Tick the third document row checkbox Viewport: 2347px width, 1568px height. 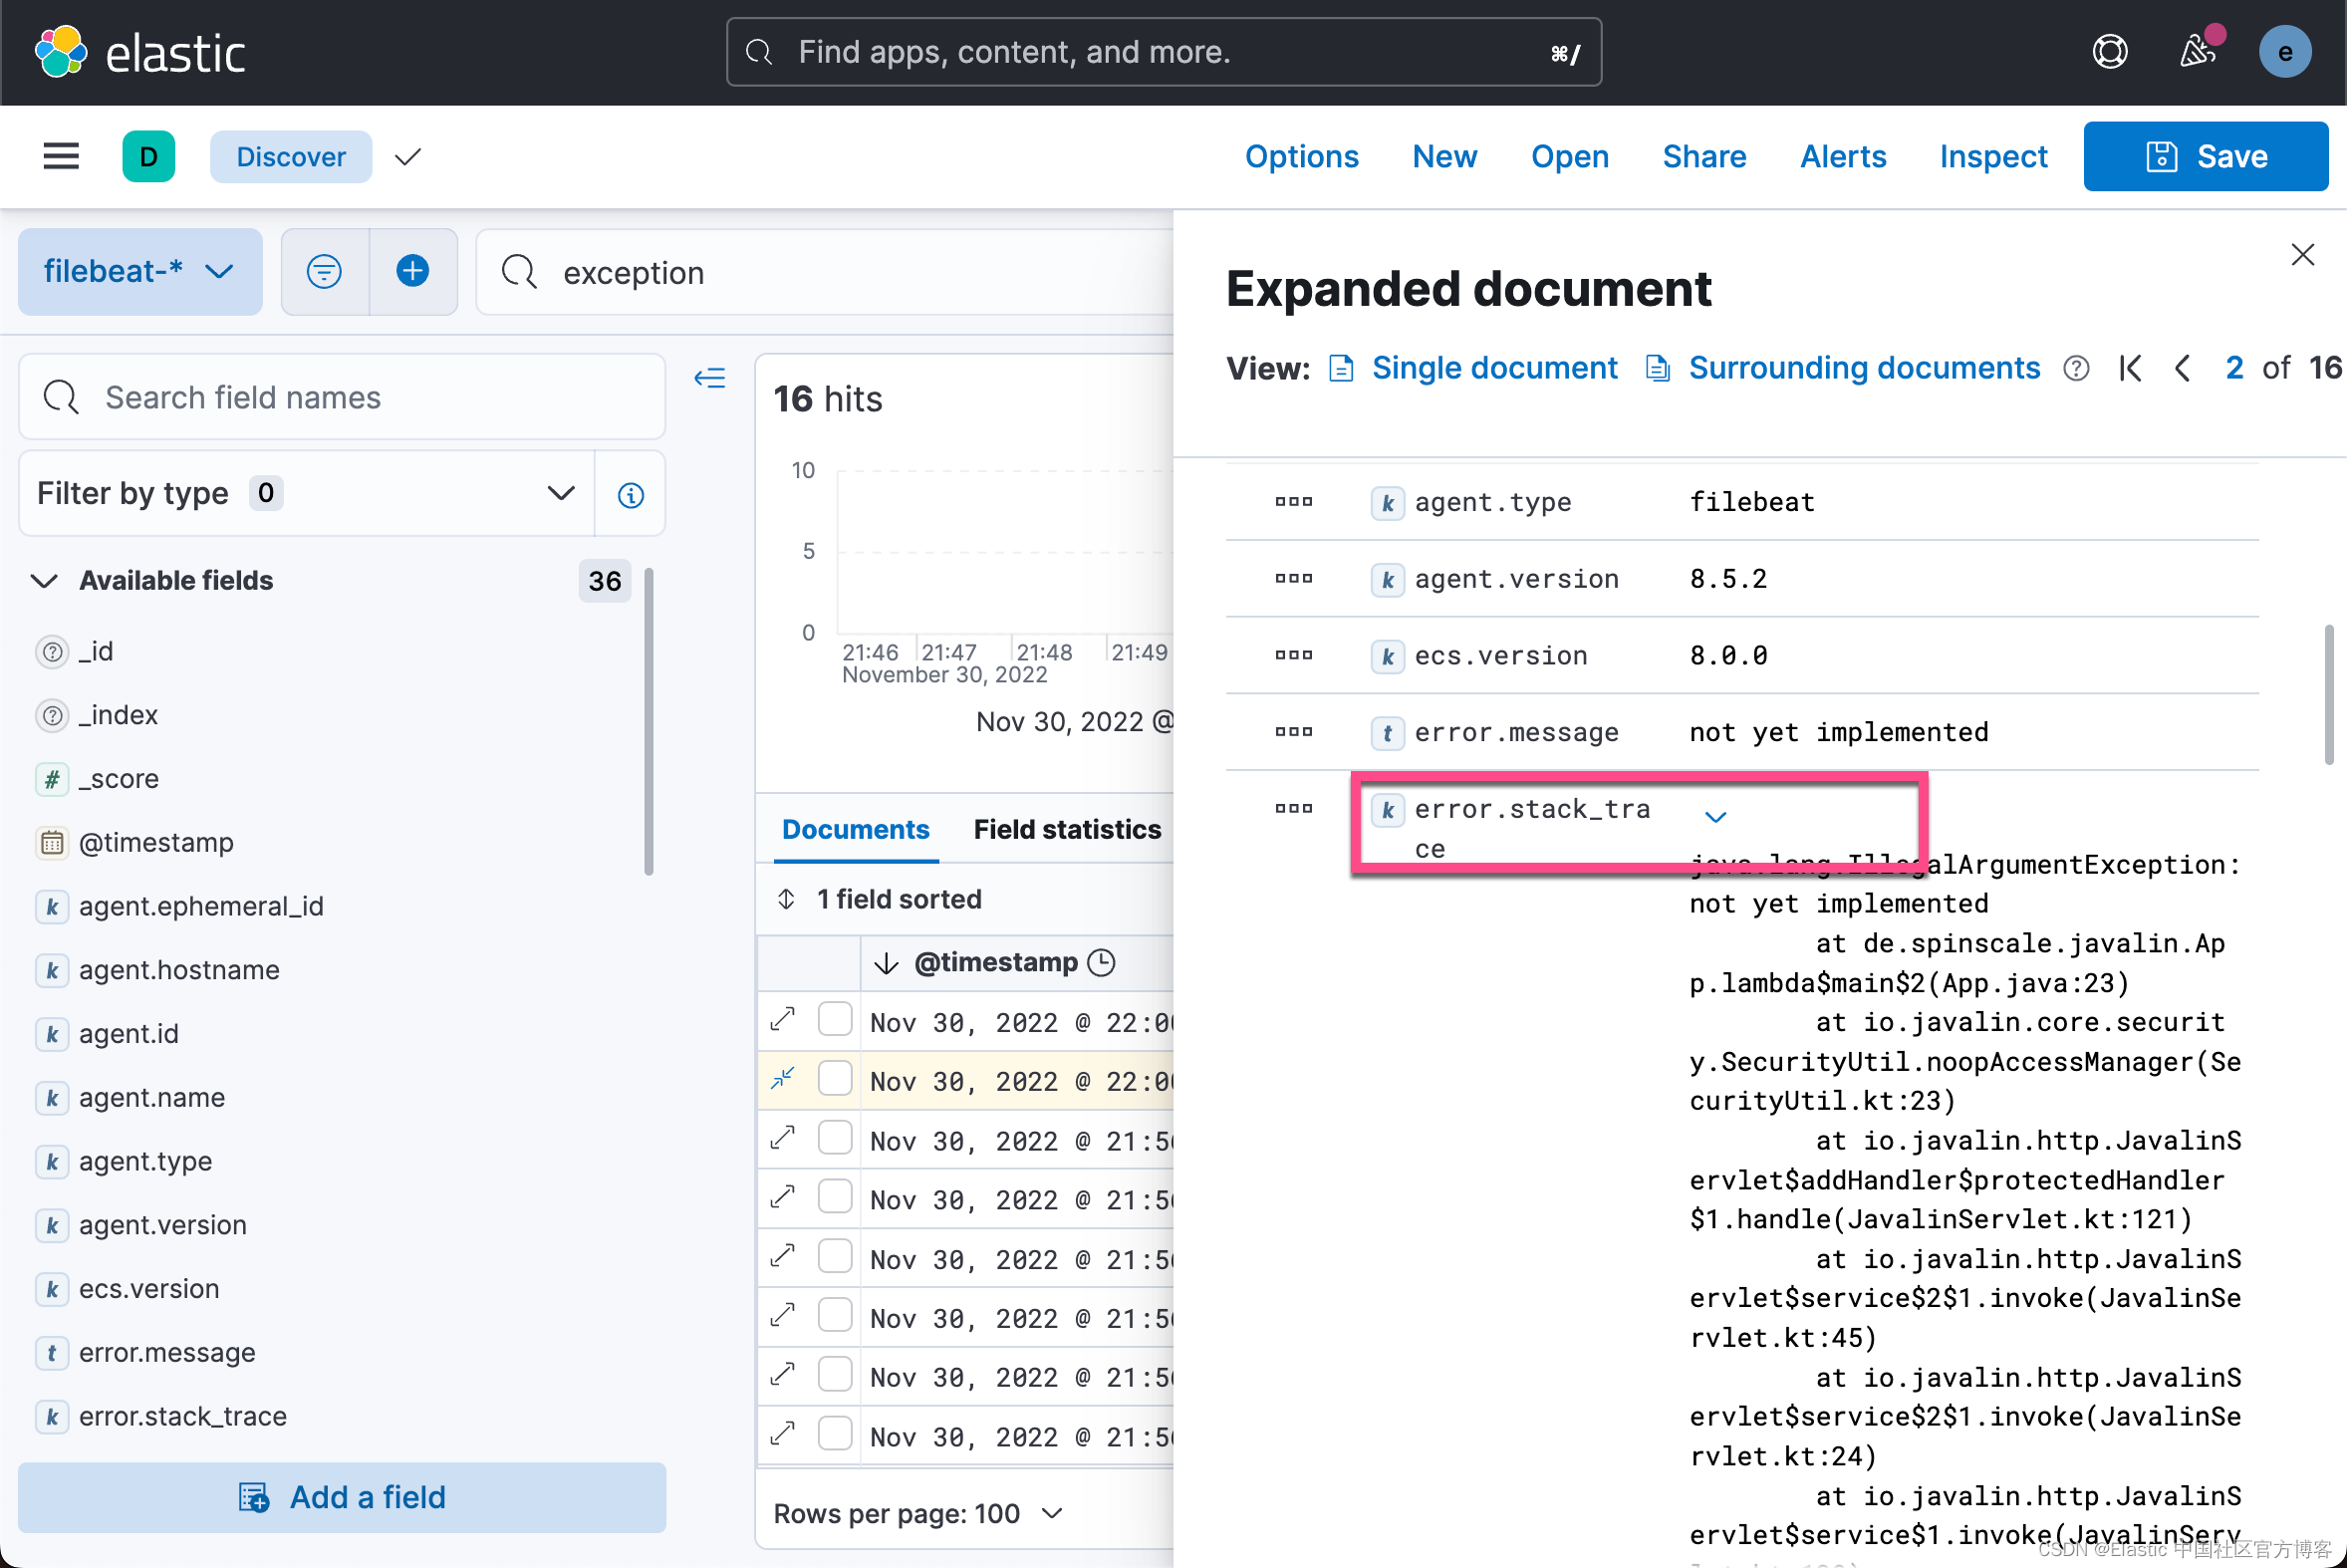(x=834, y=1138)
